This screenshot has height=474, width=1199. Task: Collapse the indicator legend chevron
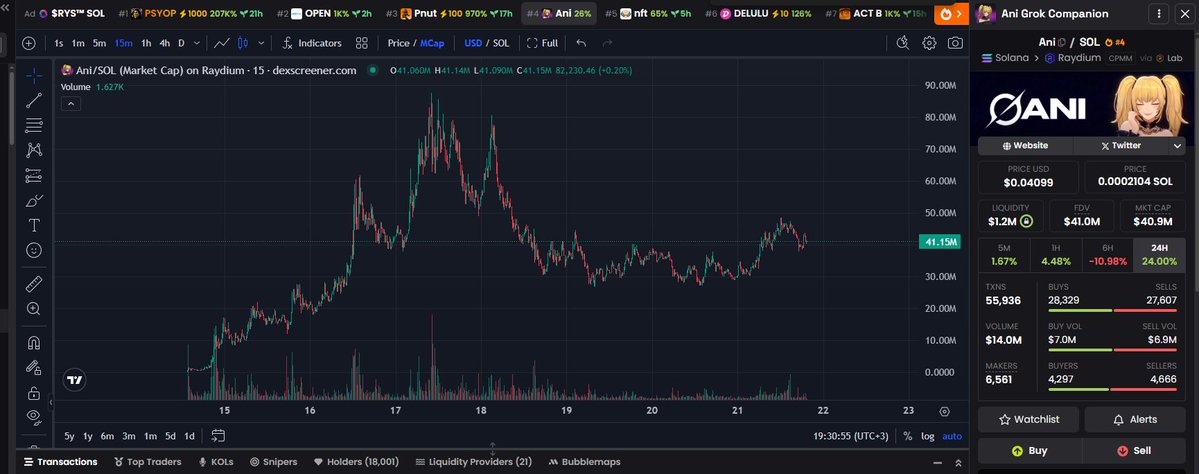click(x=70, y=103)
